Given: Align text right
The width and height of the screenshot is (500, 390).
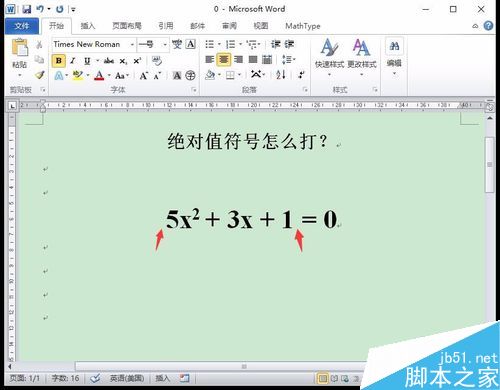Looking at the screenshot, I should point(238,60).
